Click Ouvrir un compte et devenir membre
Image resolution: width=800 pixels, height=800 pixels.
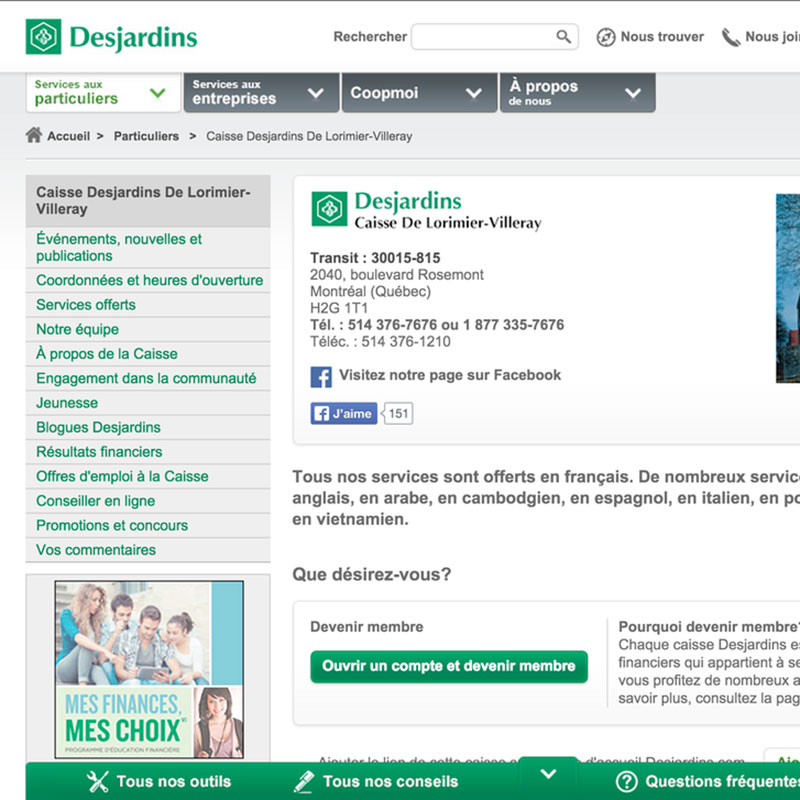(449, 666)
